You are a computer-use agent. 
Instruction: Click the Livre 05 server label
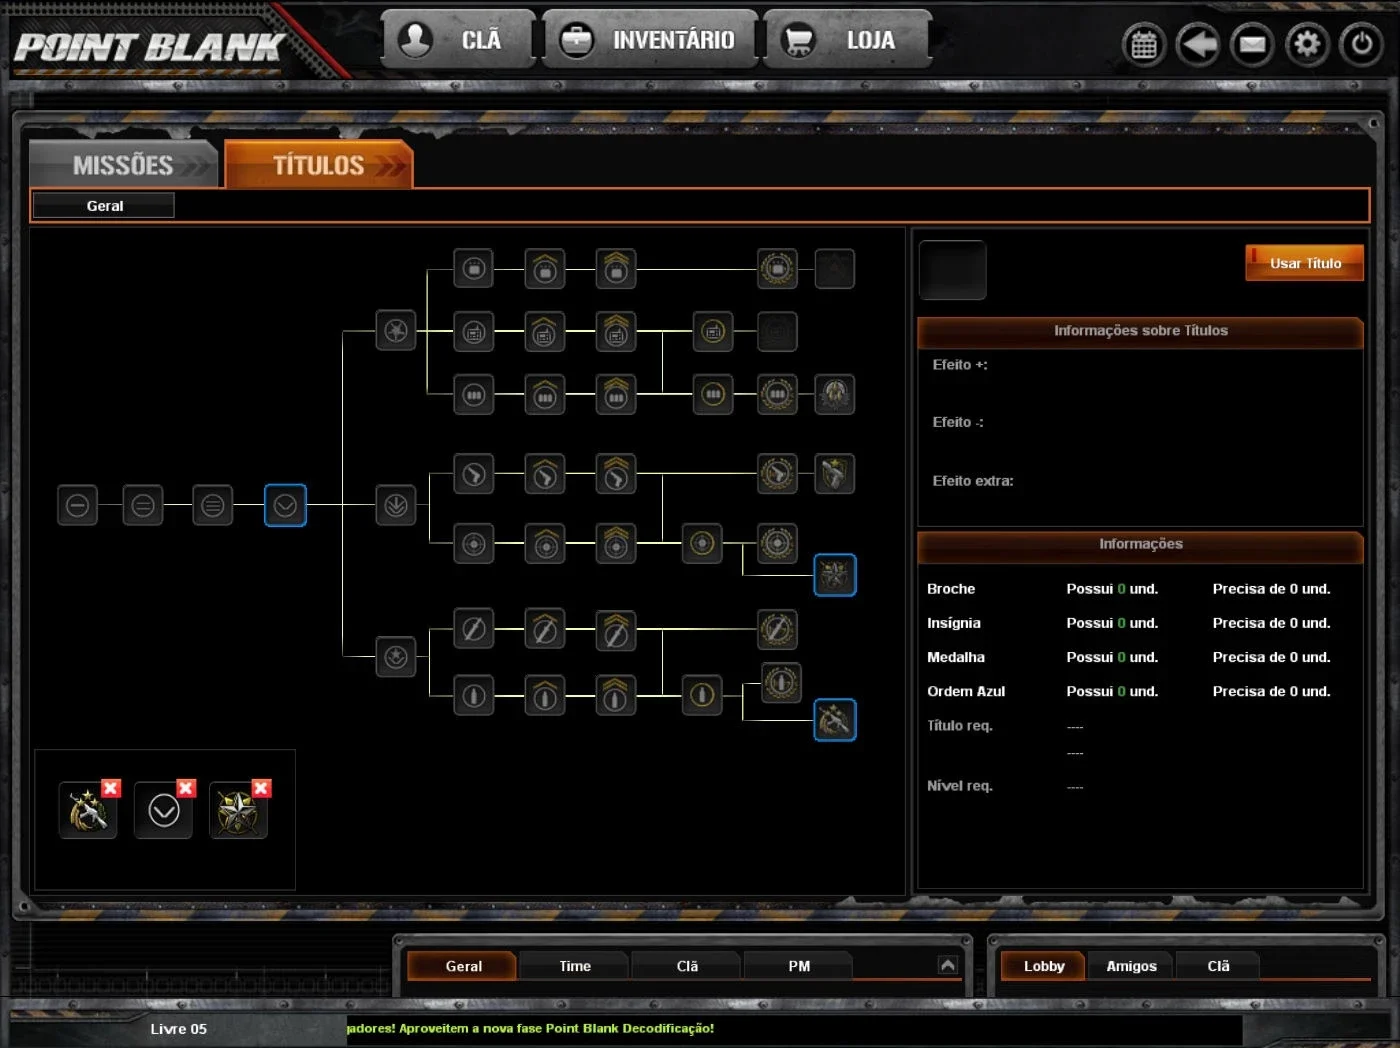(178, 1029)
